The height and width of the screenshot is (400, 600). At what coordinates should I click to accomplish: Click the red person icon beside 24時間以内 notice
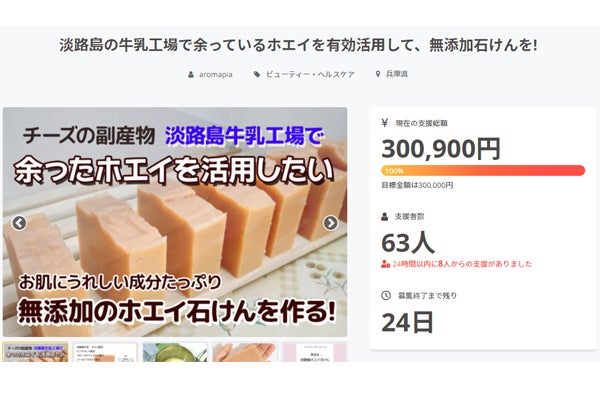point(385,264)
